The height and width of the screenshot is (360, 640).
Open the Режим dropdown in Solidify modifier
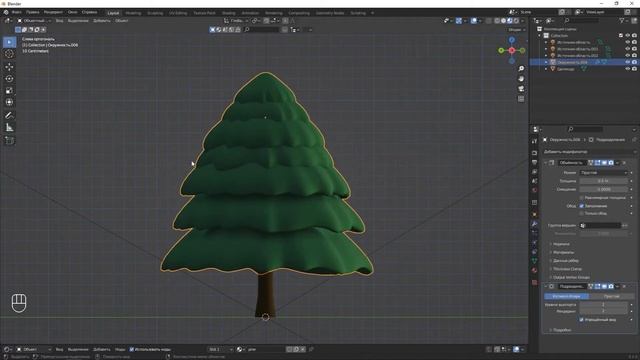pyautogui.click(x=603, y=173)
